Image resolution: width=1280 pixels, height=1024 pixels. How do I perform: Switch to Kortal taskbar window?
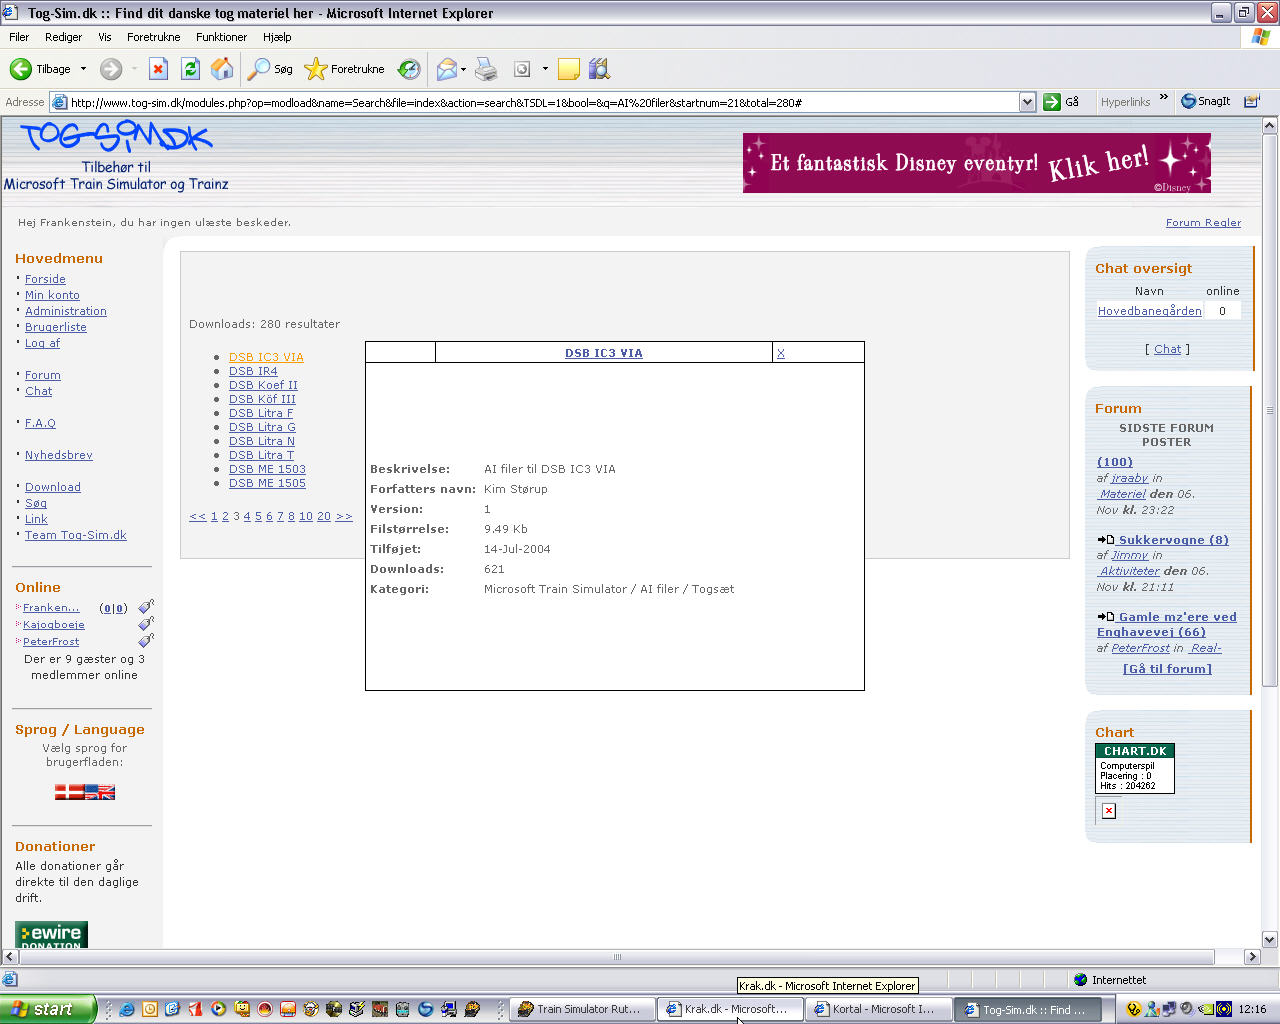click(877, 1009)
